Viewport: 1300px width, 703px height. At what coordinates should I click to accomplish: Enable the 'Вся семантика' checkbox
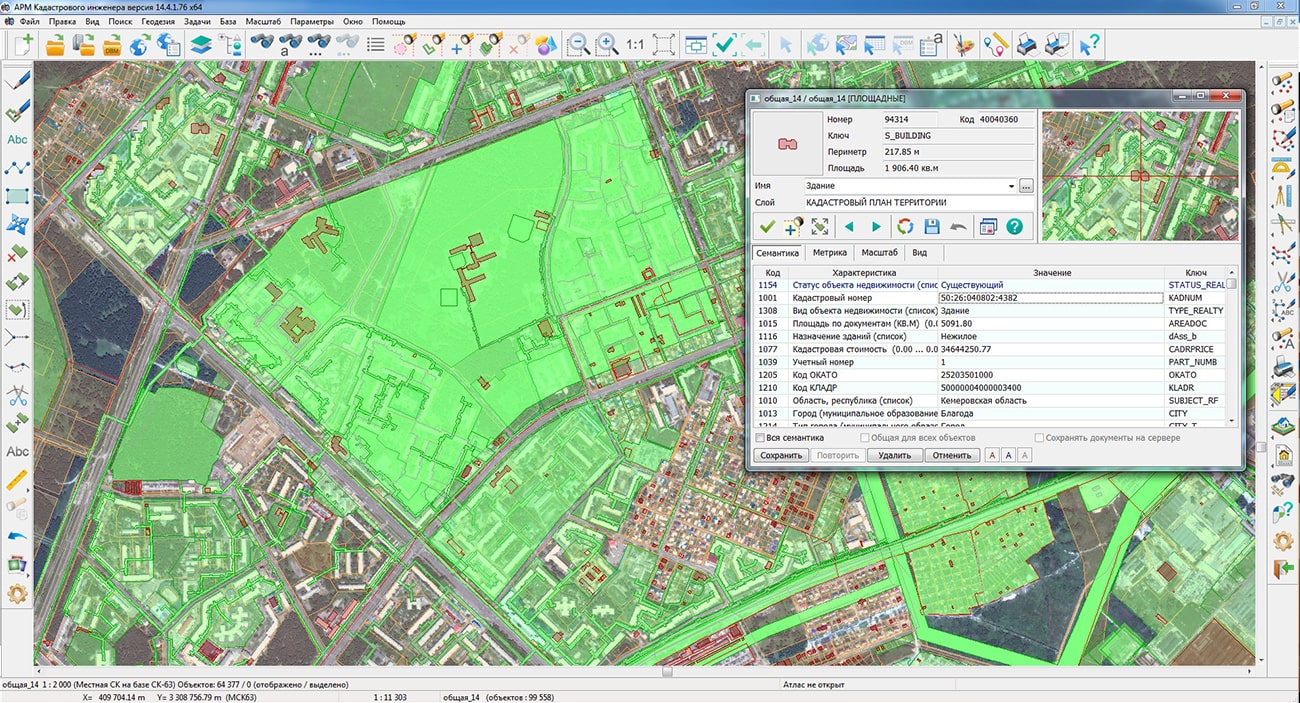[x=761, y=438]
